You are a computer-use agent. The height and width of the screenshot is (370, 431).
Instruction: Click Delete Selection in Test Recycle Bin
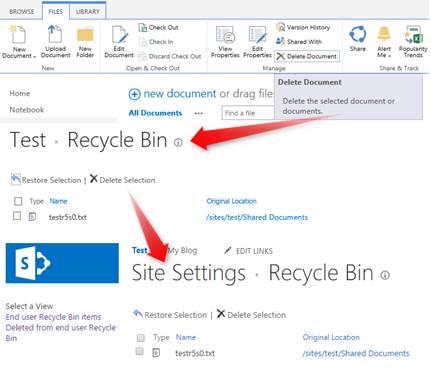[x=123, y=180]
